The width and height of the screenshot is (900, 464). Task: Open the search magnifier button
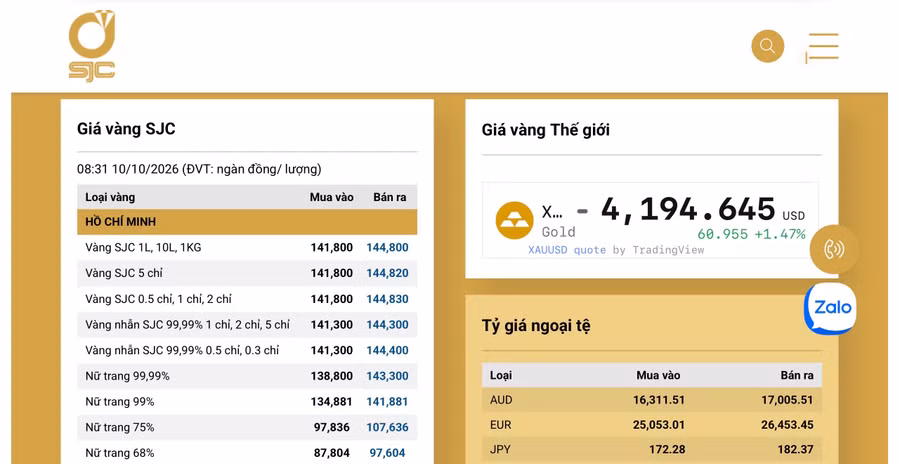pos(768,46)
